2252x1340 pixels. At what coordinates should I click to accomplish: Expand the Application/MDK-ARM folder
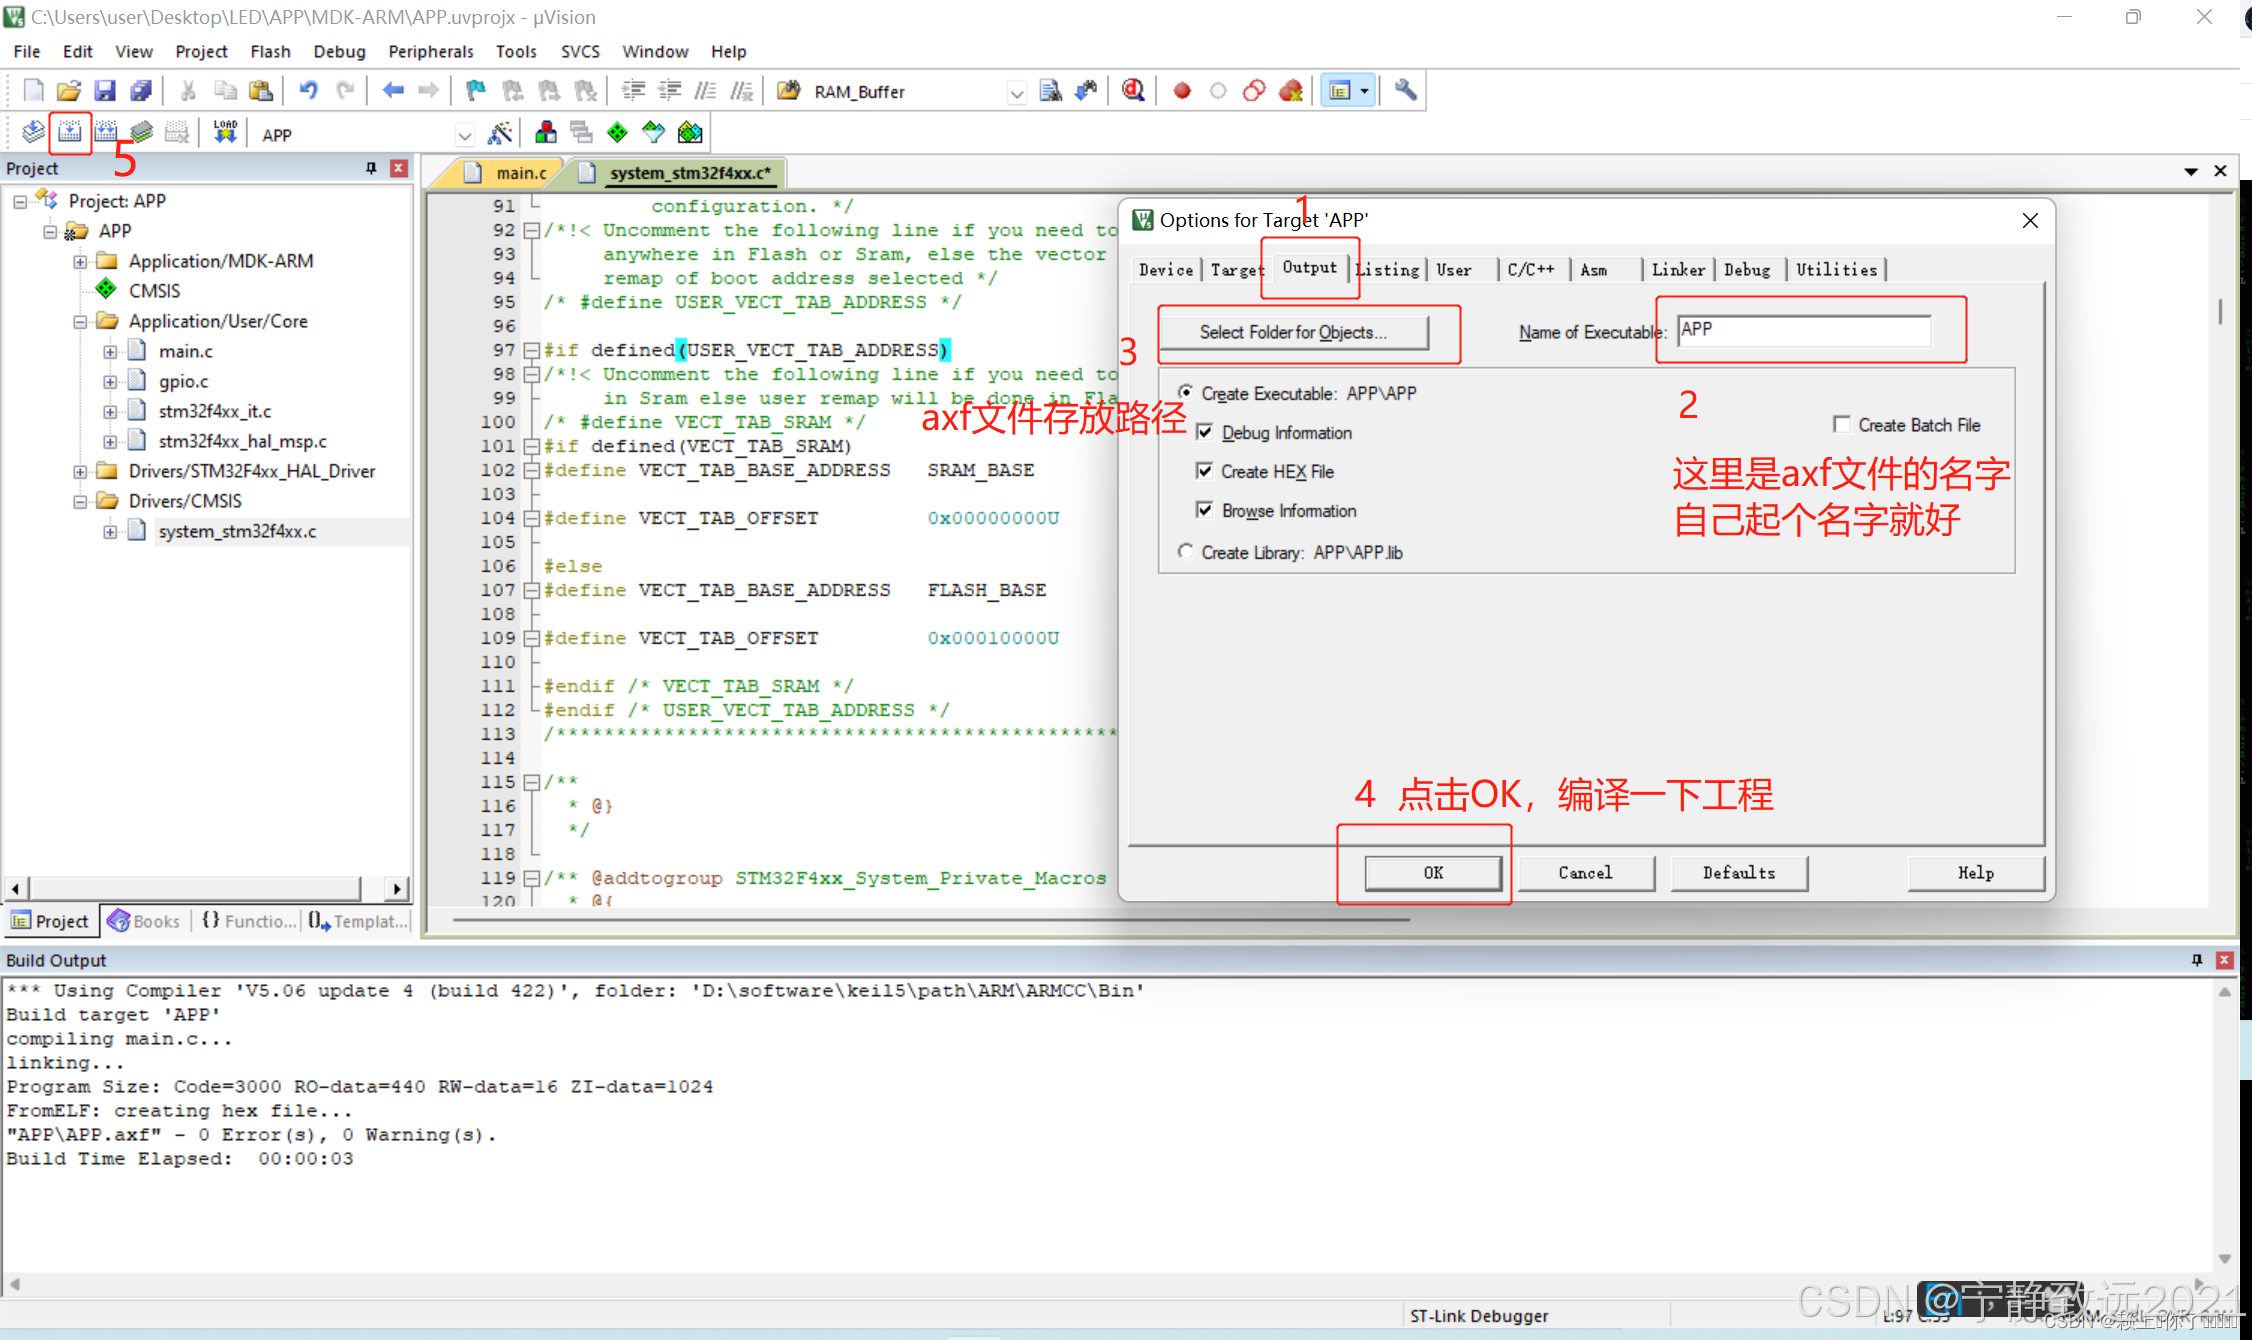click(80, 262)
